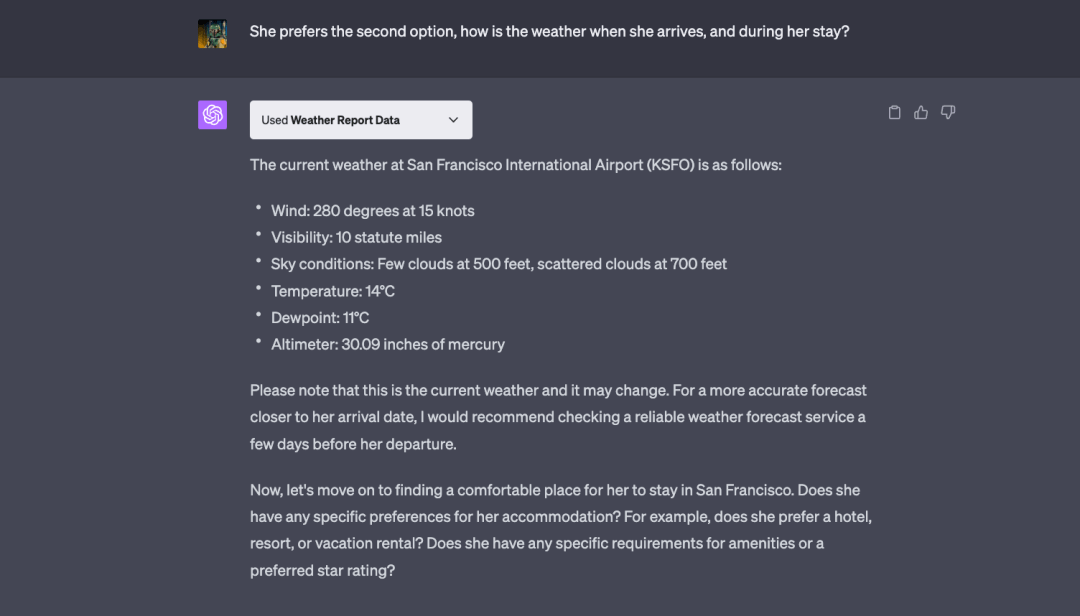
Task: Click the ChatGPT logo avatar
Action: click(x=213, y=115)
